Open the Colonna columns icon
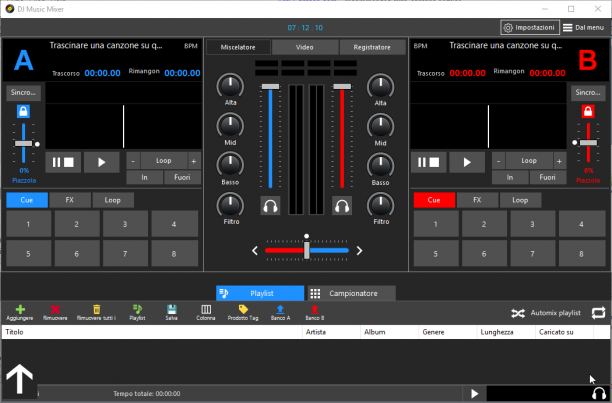612x403 pixels. tap(206, 309)
